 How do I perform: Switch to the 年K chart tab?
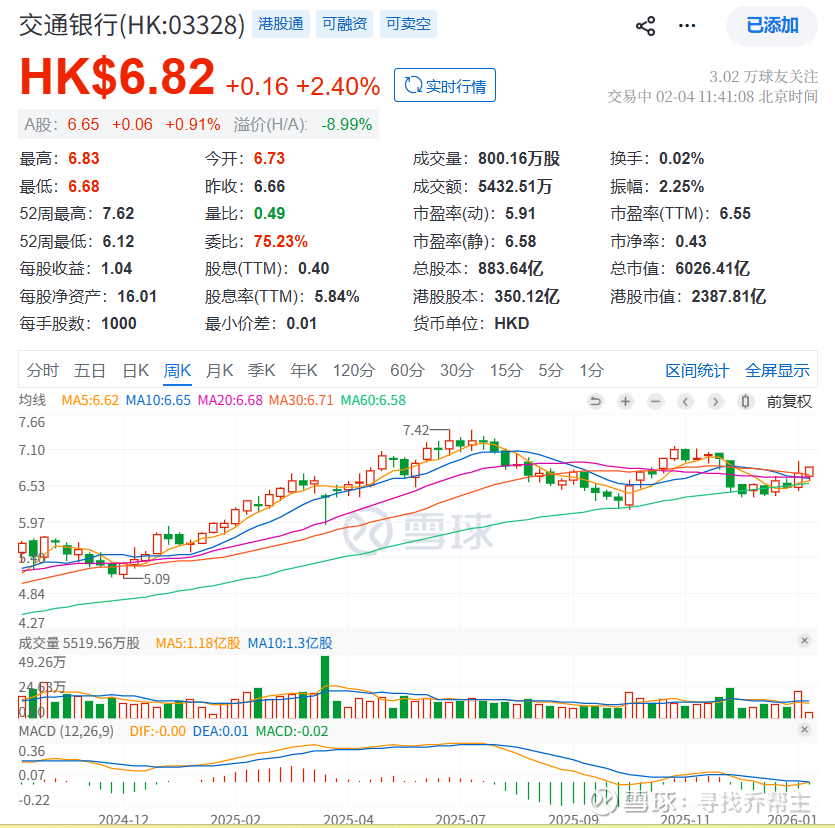click(x=304, y=370)
